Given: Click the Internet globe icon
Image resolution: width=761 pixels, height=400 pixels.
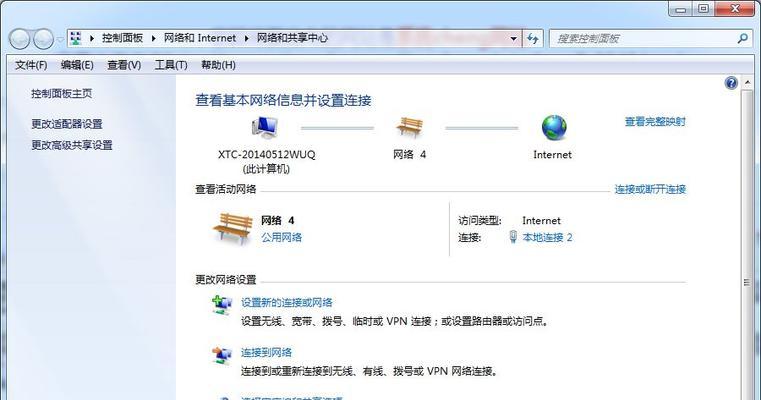Looking at the screenshot, I should click(554, 128).
